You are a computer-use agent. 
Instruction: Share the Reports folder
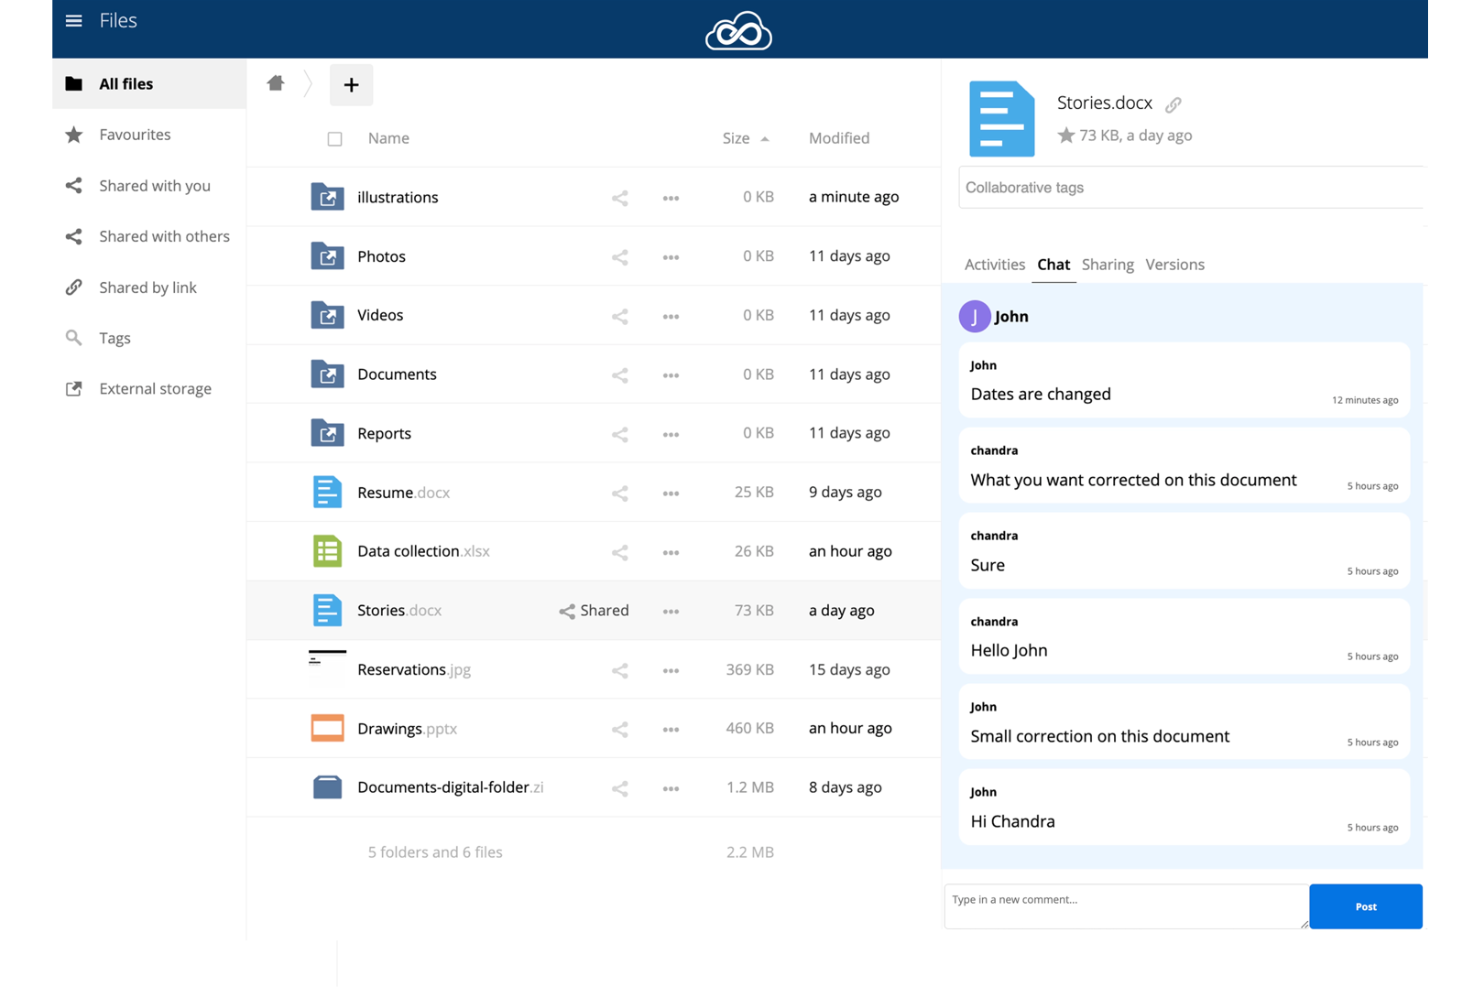click(x=620, y=434)
